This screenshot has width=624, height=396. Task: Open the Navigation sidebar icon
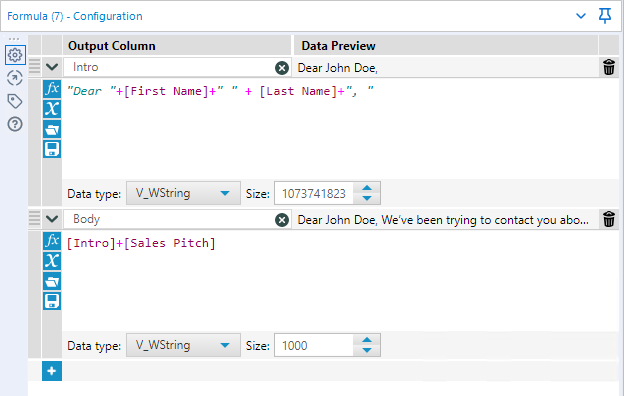[x=15, y=78]
